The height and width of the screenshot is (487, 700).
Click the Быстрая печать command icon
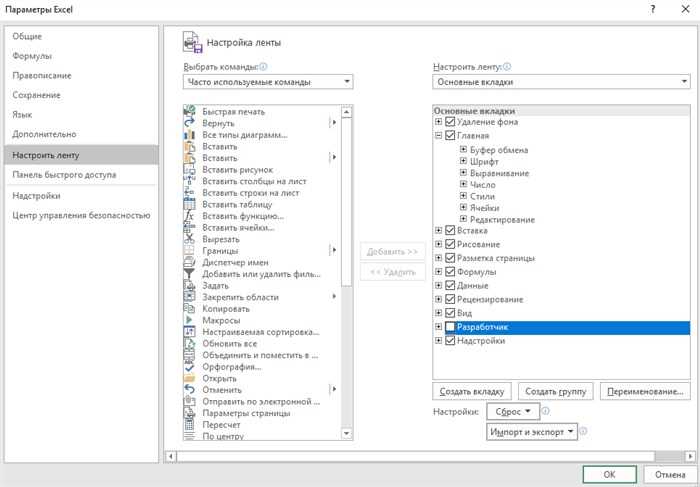click(x=189, y=111)
